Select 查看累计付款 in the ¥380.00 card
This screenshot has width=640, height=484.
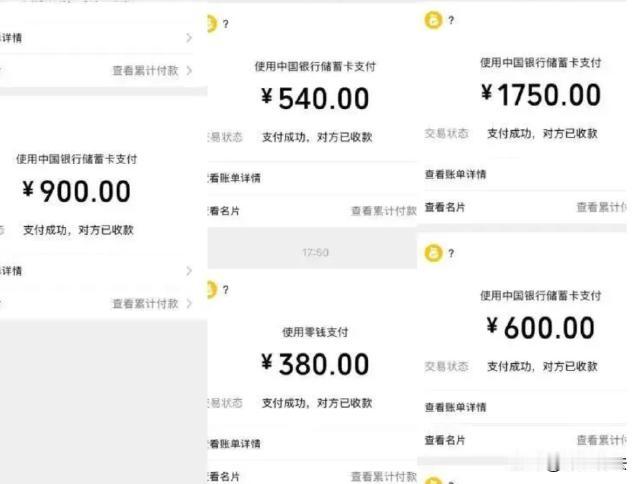coord(384,477)
